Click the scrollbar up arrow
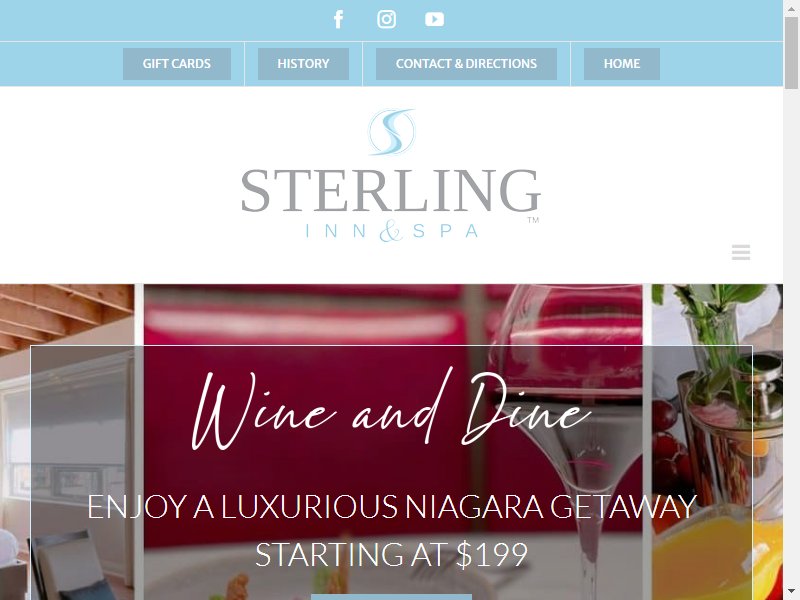The width and height of the screenshot is (800, 600). tap(791, 7)
